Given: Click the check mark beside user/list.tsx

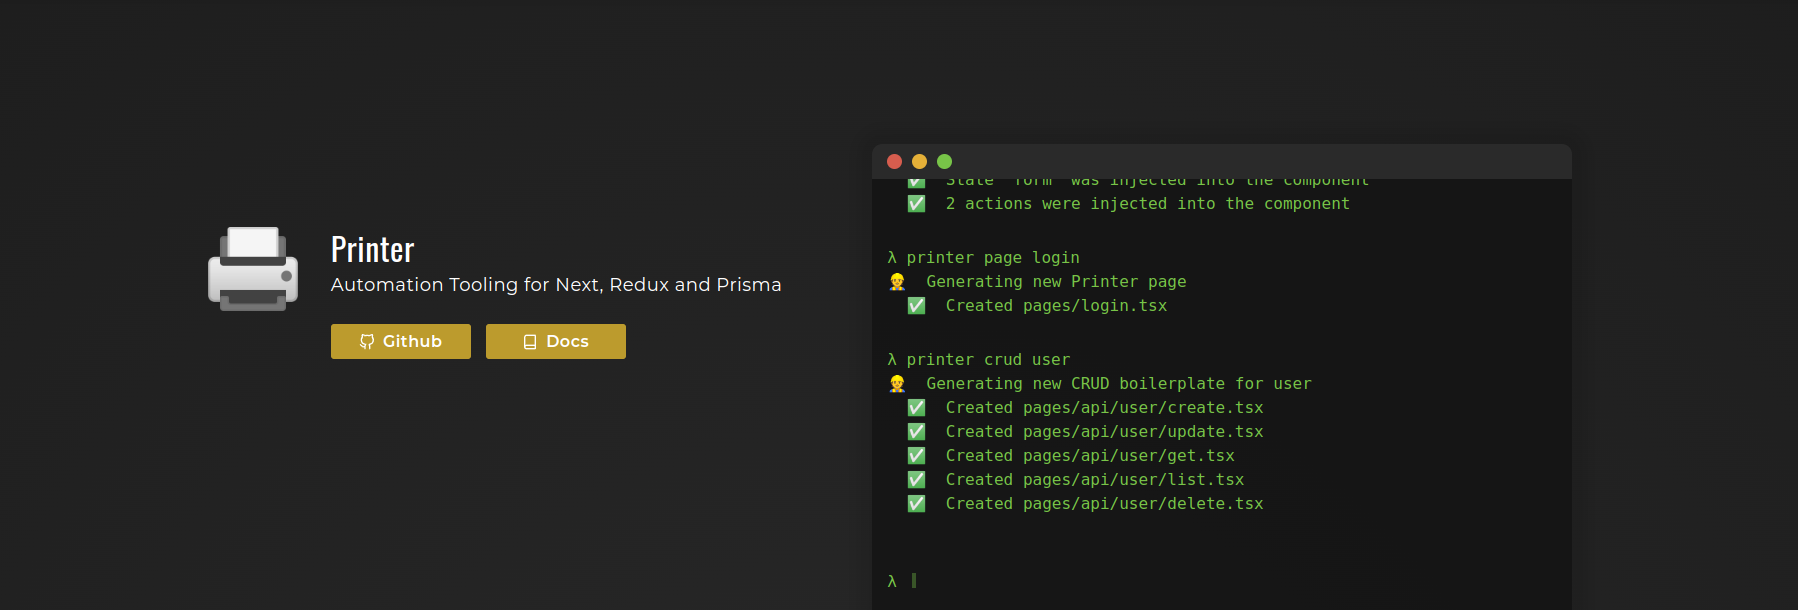Looking at the screenshot, I should pyautogui.click(x=916, y=480).
